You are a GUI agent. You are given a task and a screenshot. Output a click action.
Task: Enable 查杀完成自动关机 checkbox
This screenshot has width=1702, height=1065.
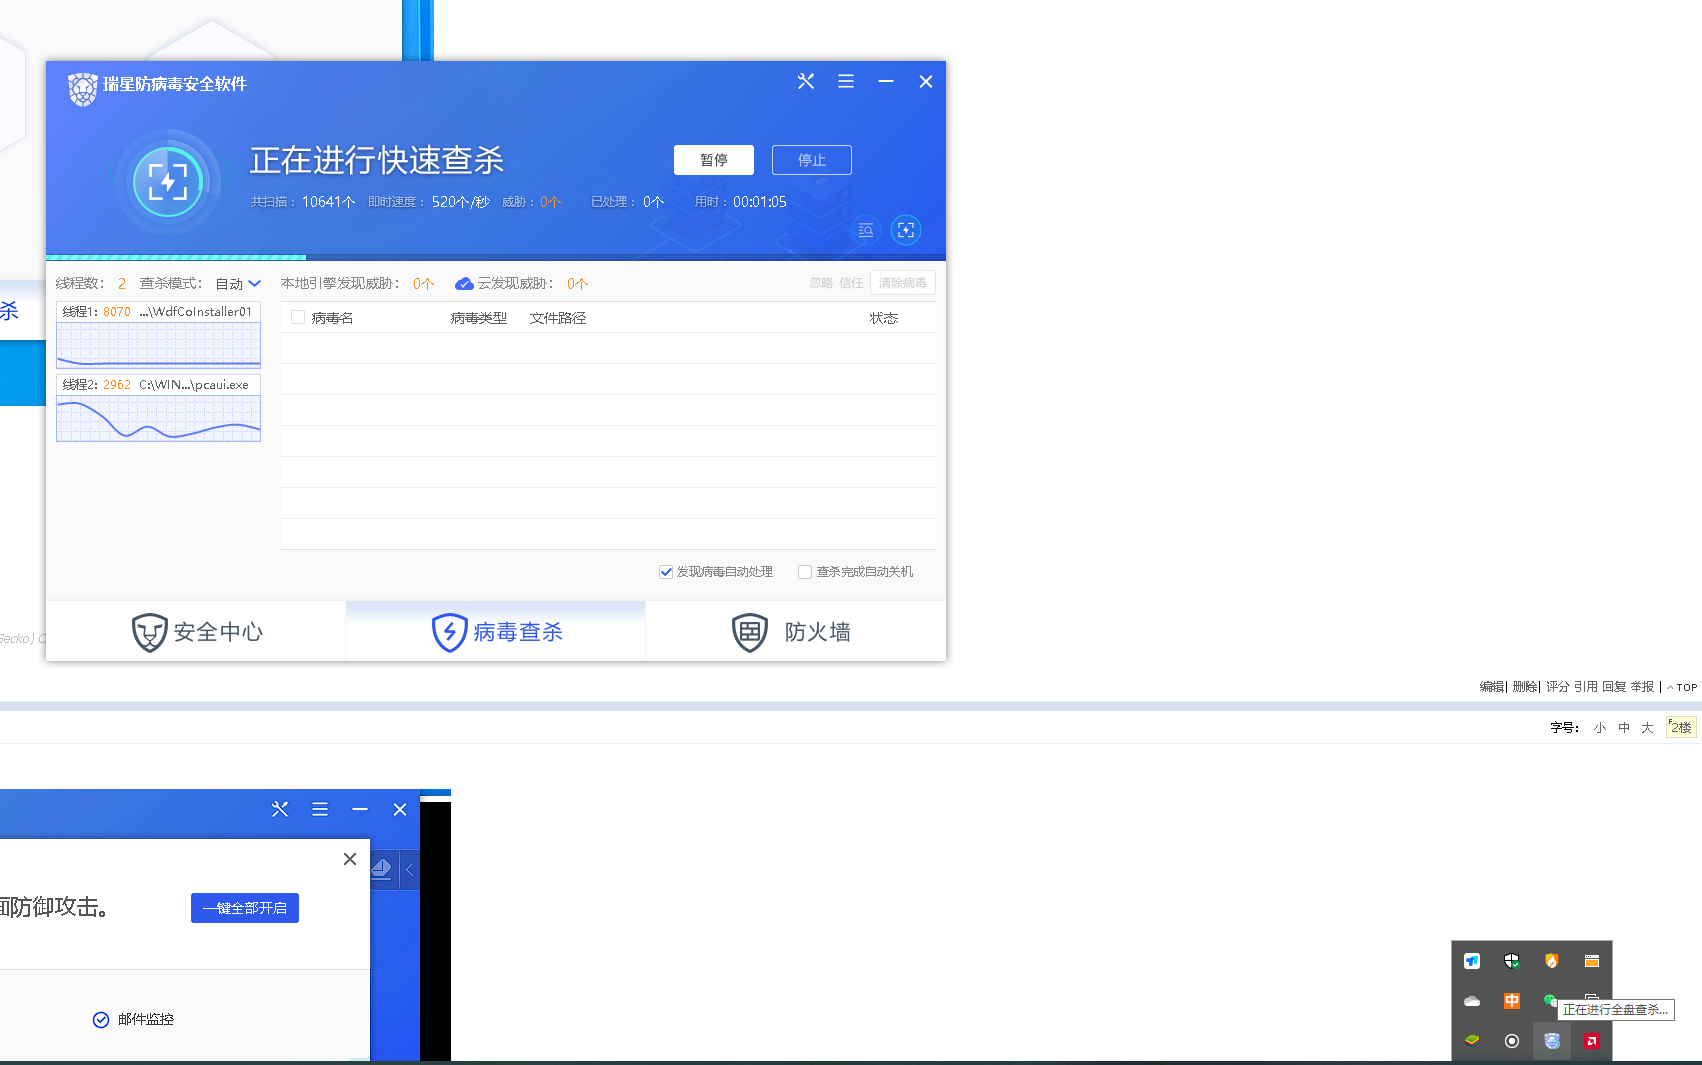[x=805, y=572]
